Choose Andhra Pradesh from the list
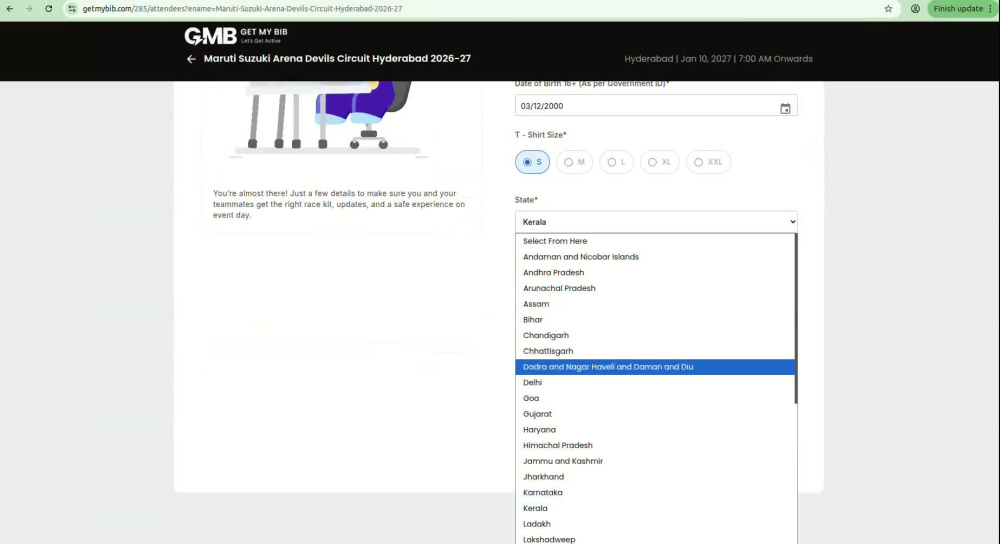Screen dimensions: 1000x544 [655, 272]
